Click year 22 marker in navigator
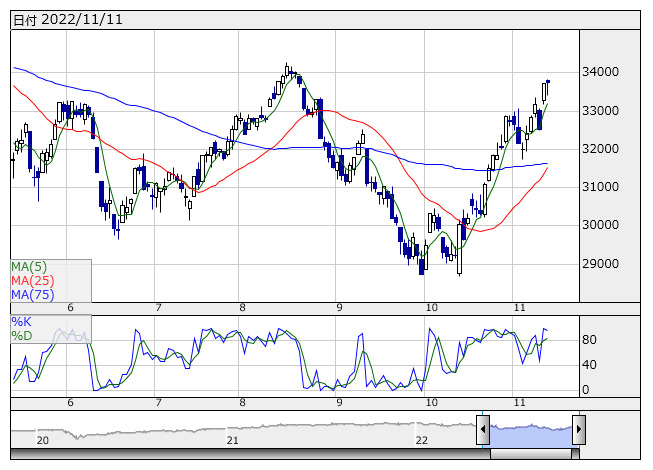 pos(421,440)
